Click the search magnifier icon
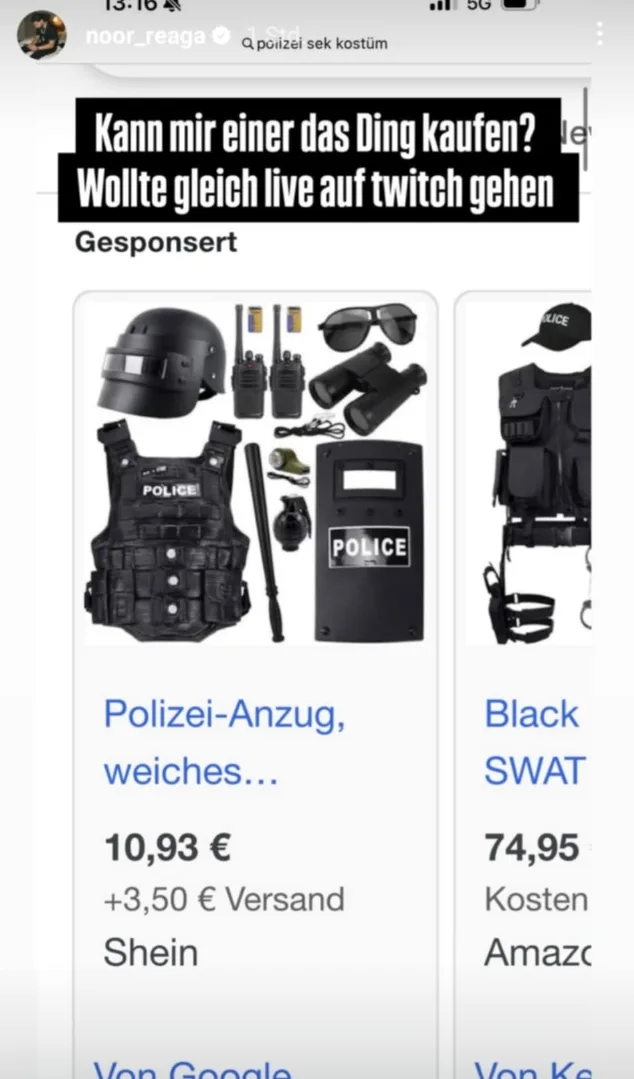Screen dimensions: 634x1079 coord(247,44)
